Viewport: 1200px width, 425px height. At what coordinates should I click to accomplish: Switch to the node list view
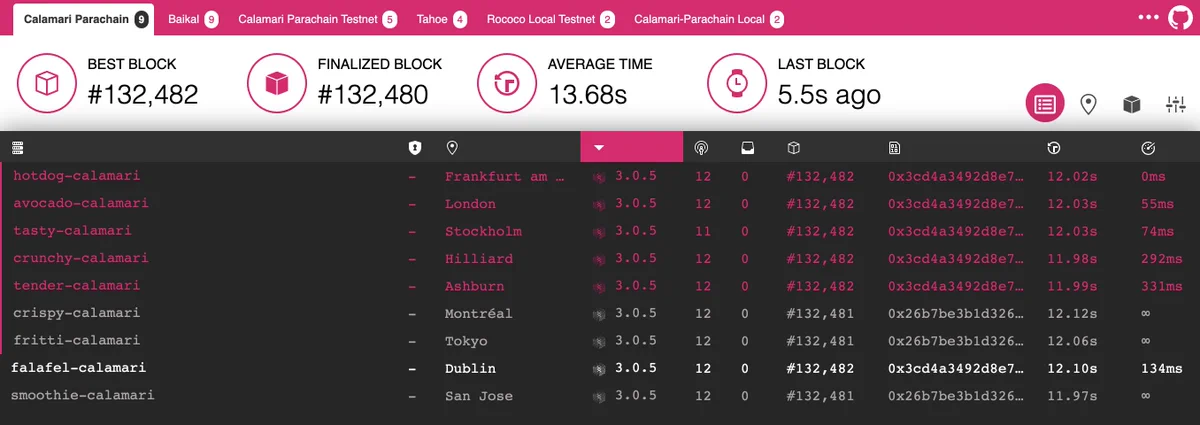pyautogui.click(x=1045, y=104)
